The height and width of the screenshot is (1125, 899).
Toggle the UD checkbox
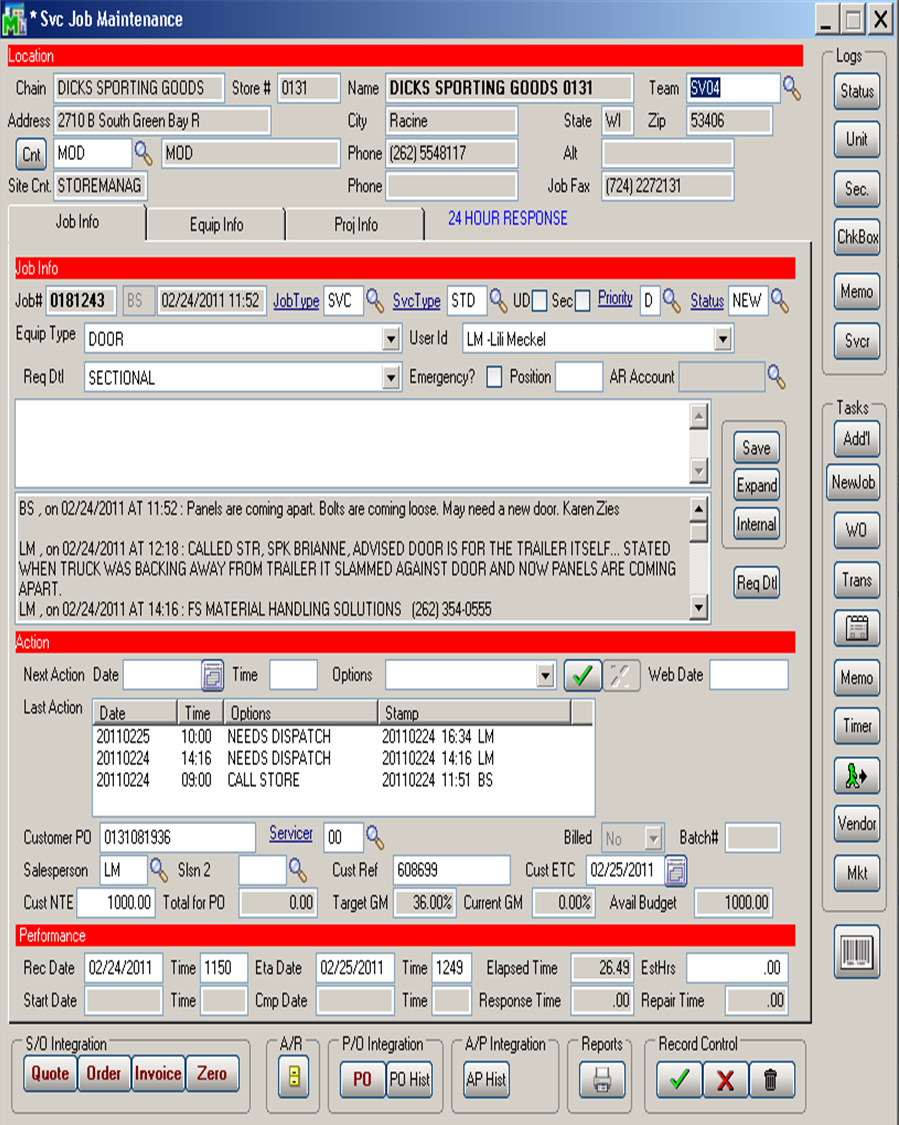pyautogui.click(x=540, y=301)
